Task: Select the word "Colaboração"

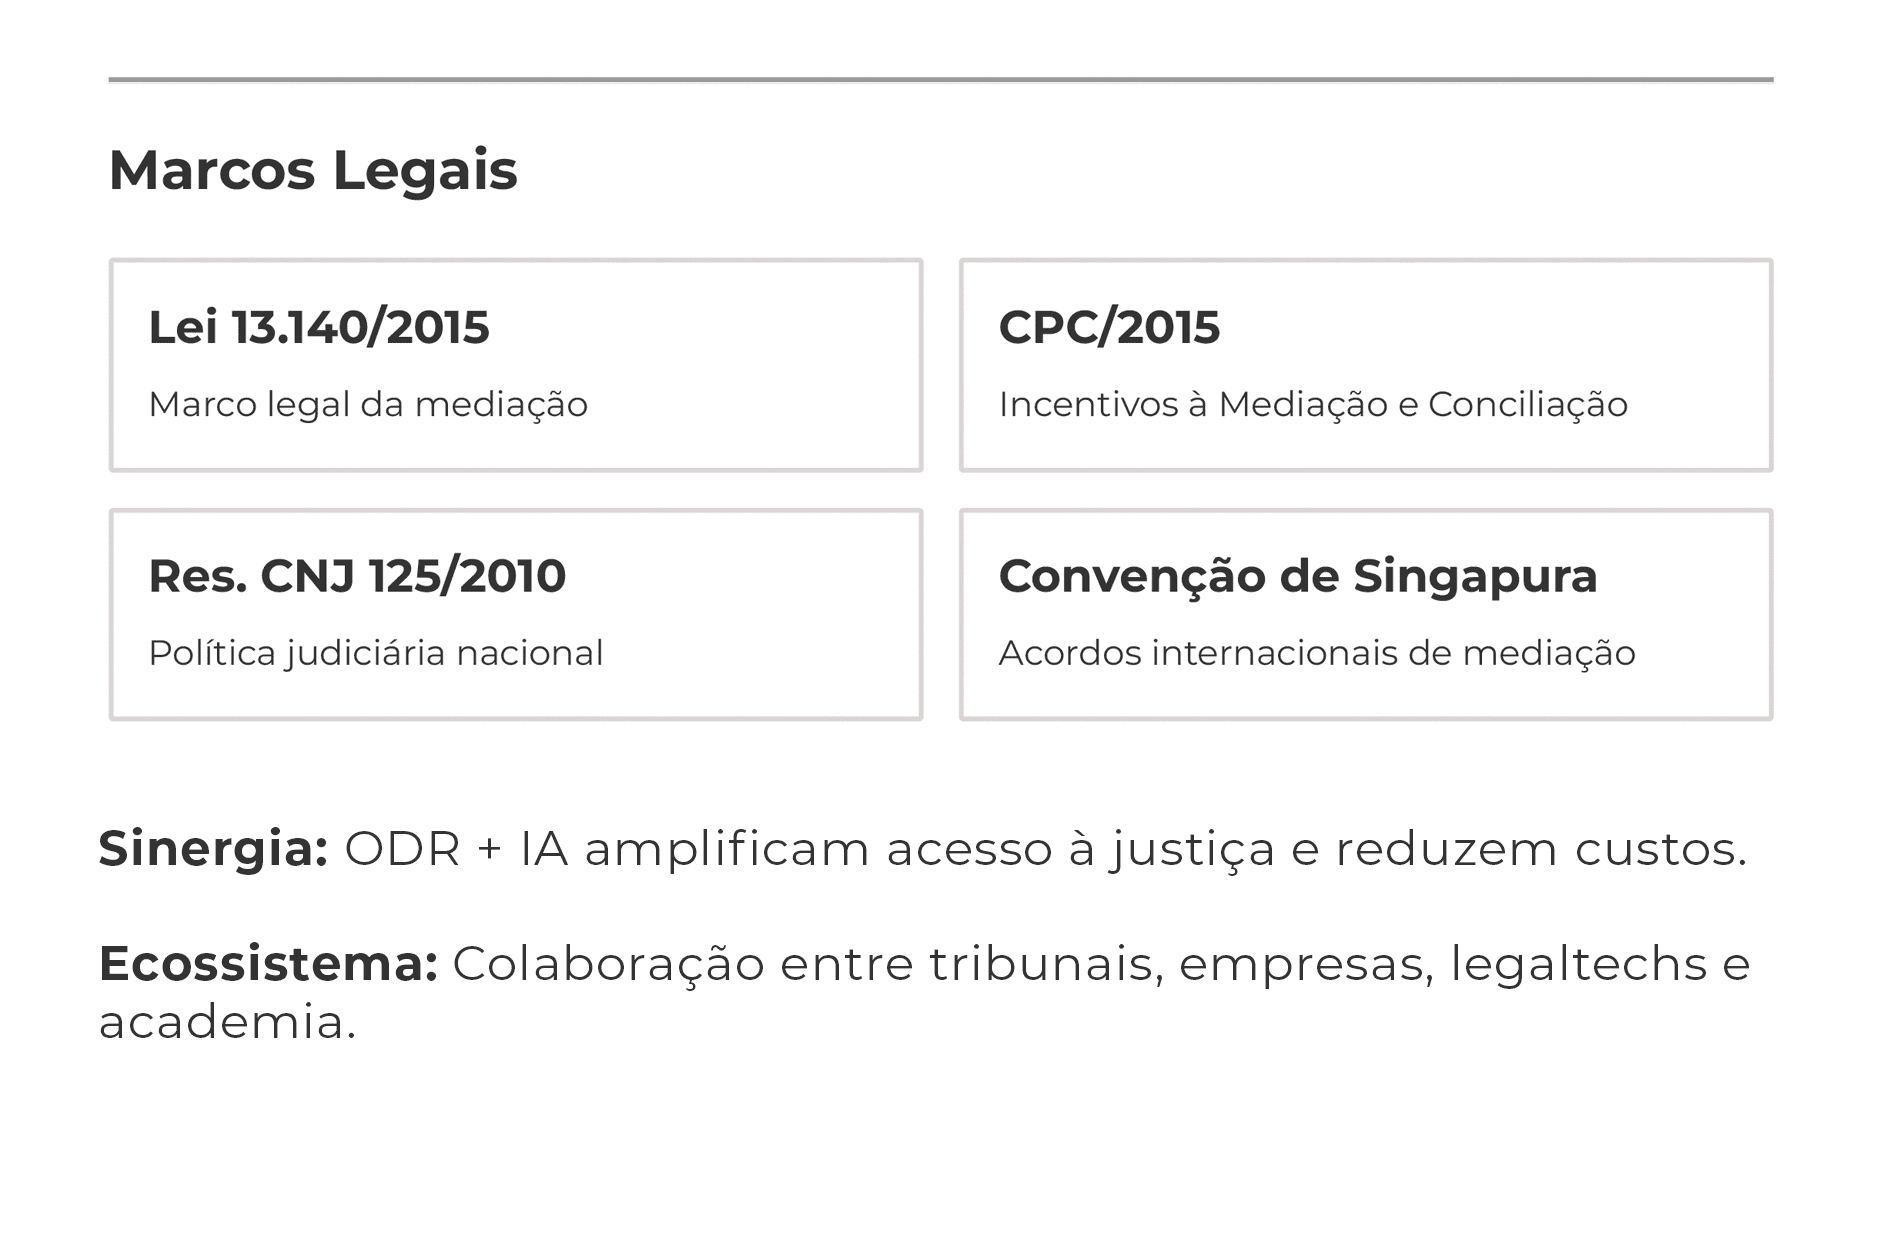Action: point(609,964)
